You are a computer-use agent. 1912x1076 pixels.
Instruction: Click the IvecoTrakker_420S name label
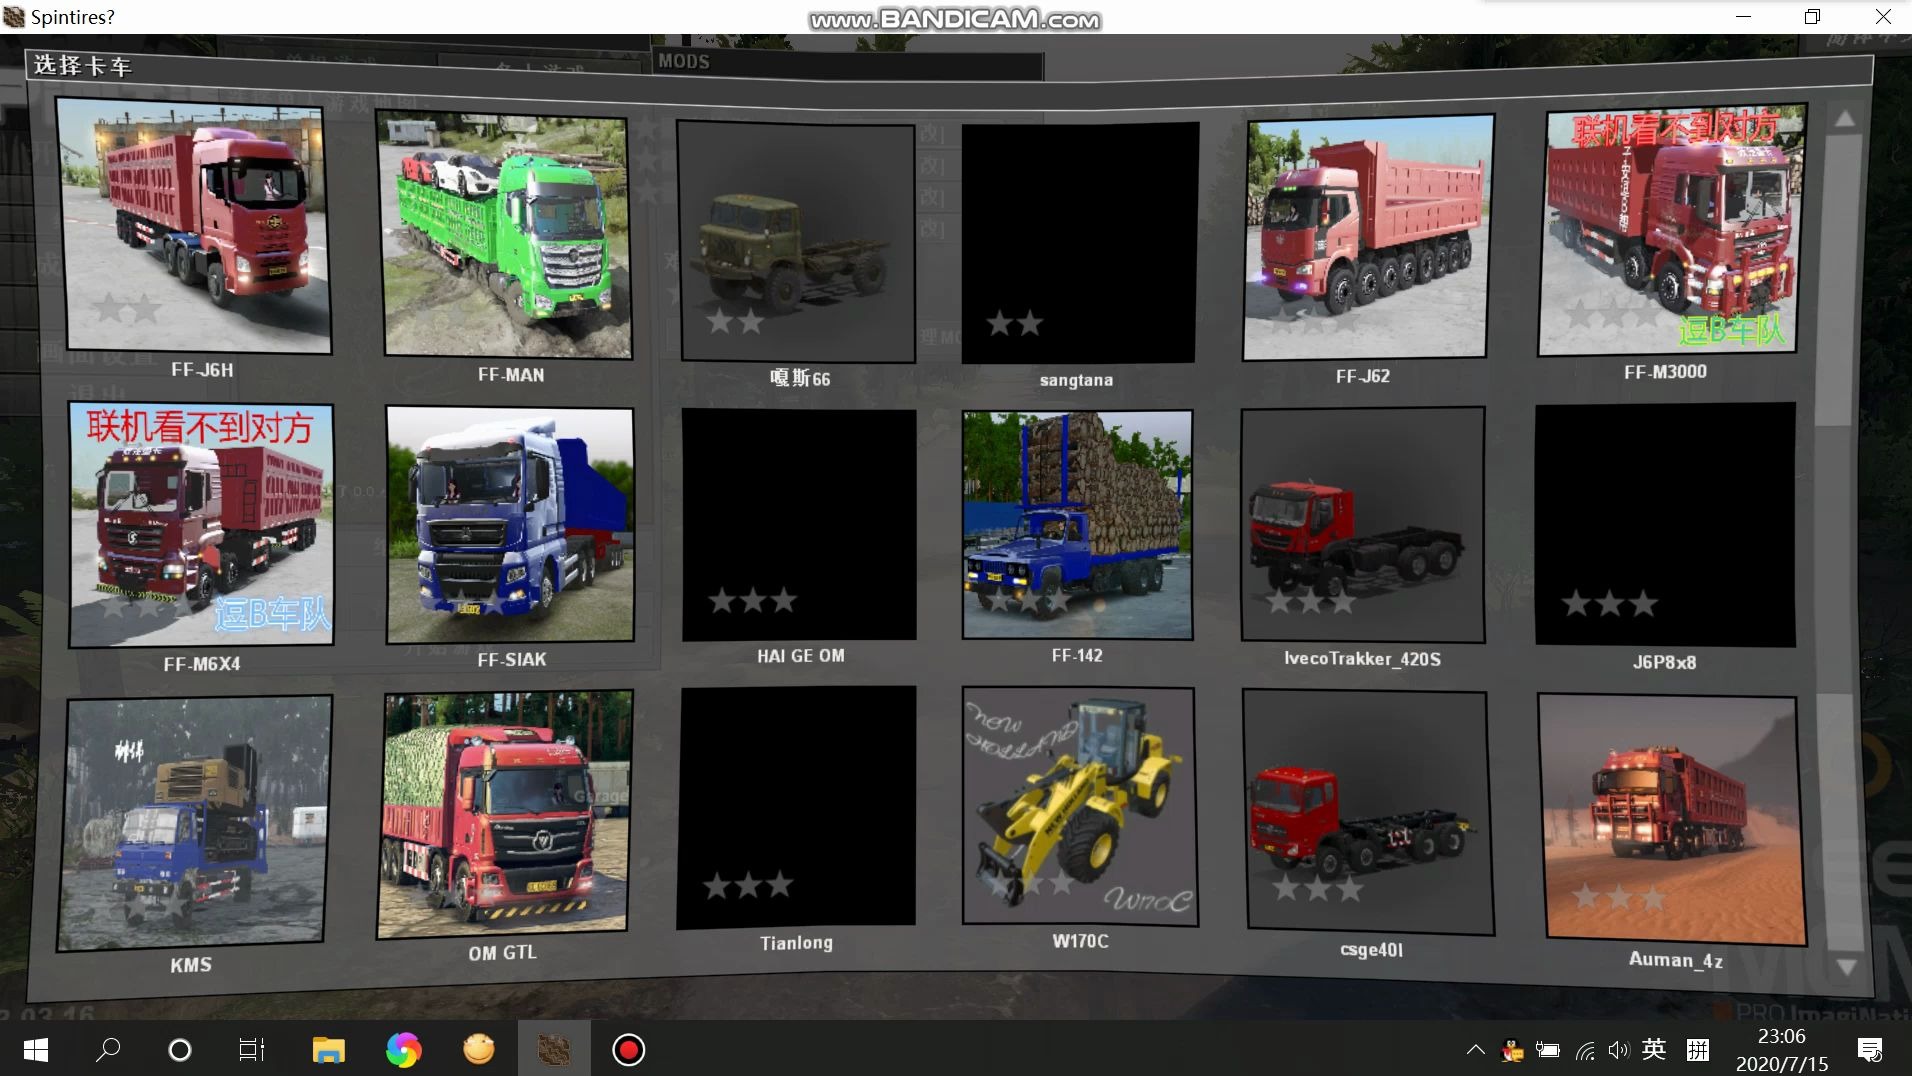coord(1362,659)
